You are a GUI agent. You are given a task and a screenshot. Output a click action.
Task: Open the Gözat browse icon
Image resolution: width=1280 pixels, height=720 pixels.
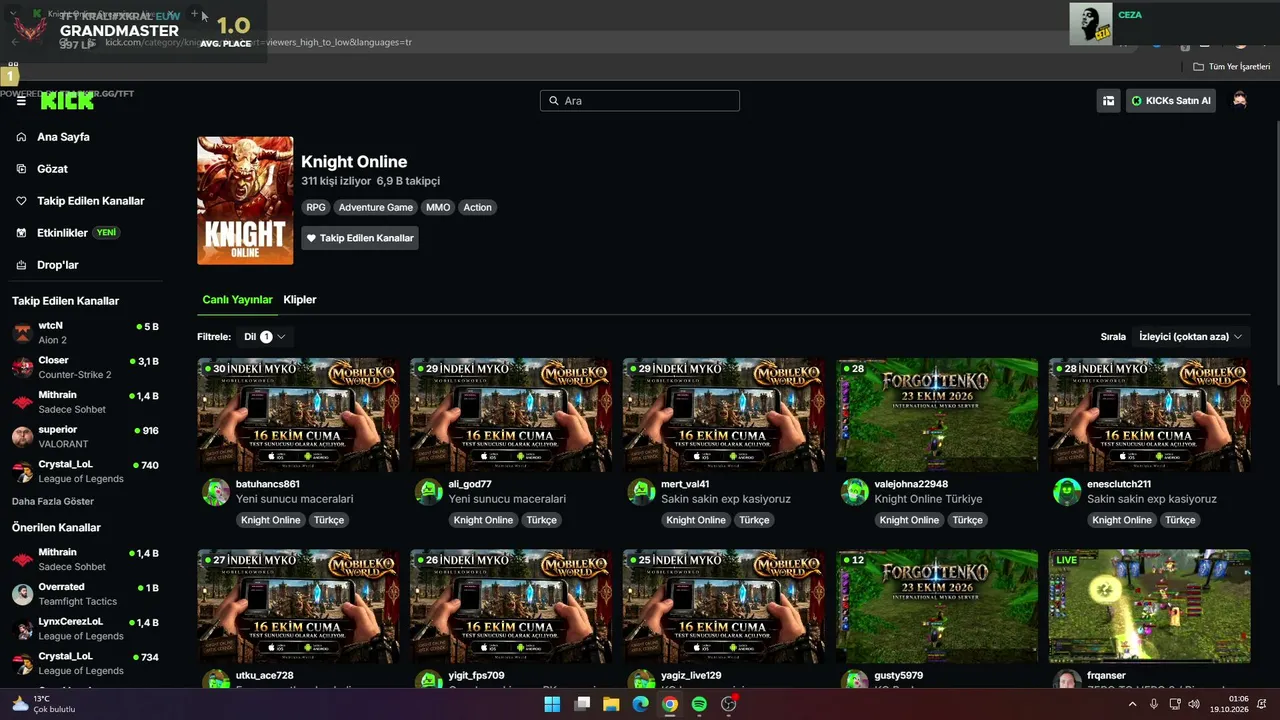pyautogui.click(x=21, y=169)
